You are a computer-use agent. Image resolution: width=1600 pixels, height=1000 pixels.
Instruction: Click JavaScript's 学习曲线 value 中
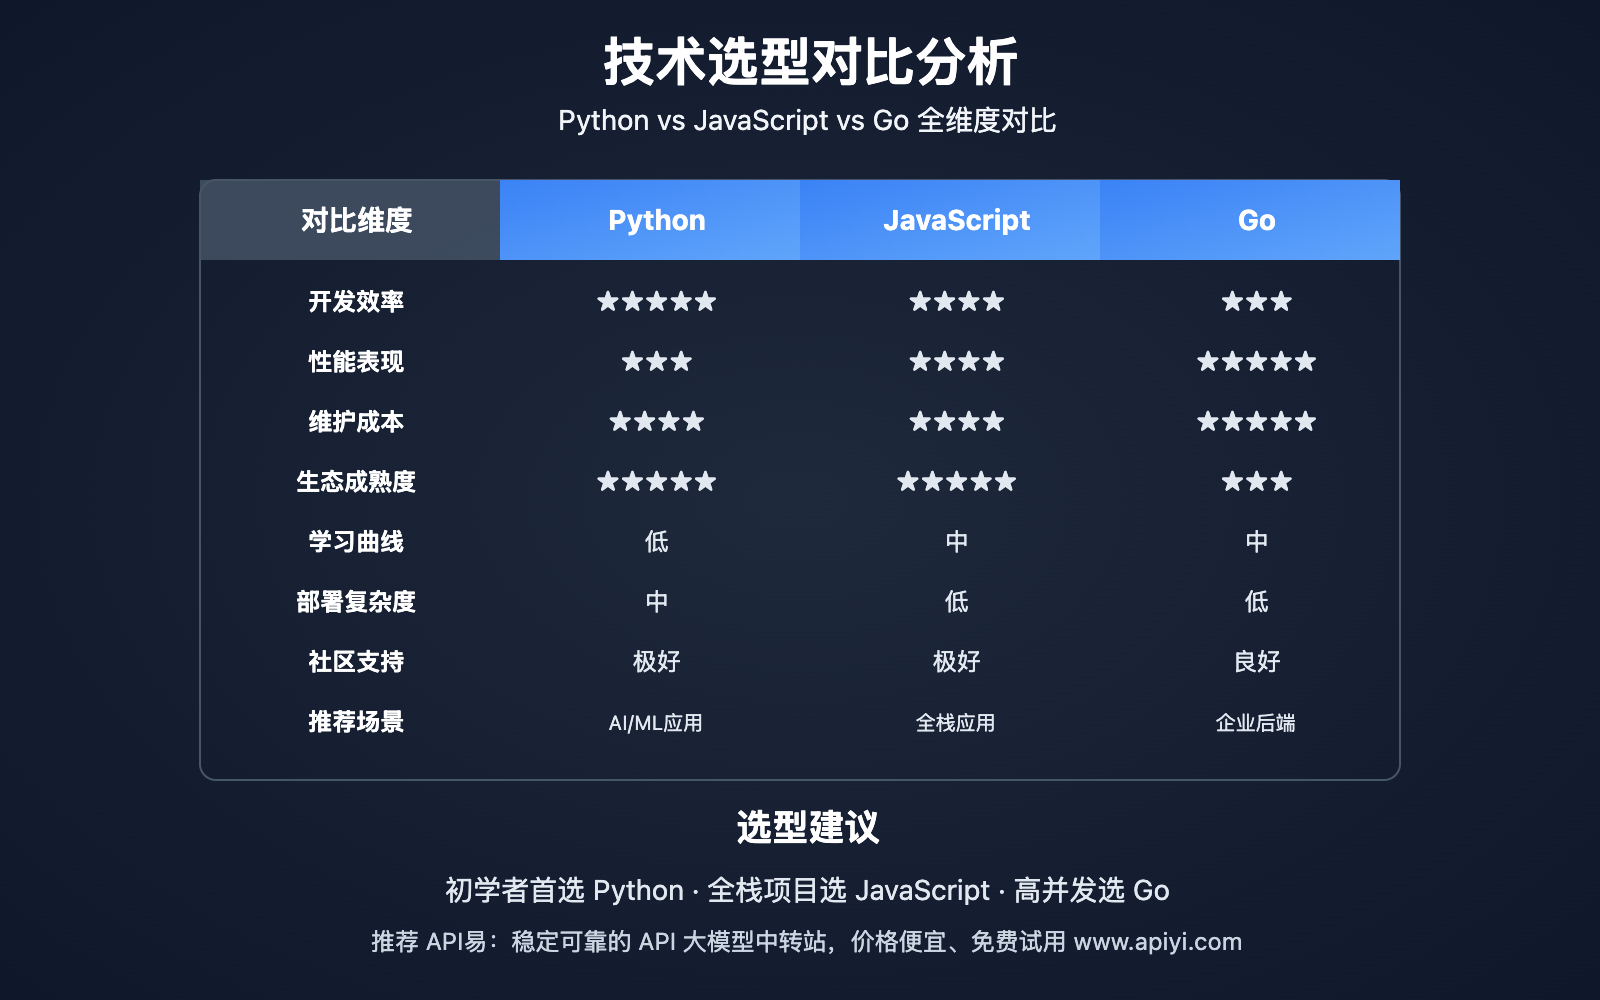[x=957, y=541]
